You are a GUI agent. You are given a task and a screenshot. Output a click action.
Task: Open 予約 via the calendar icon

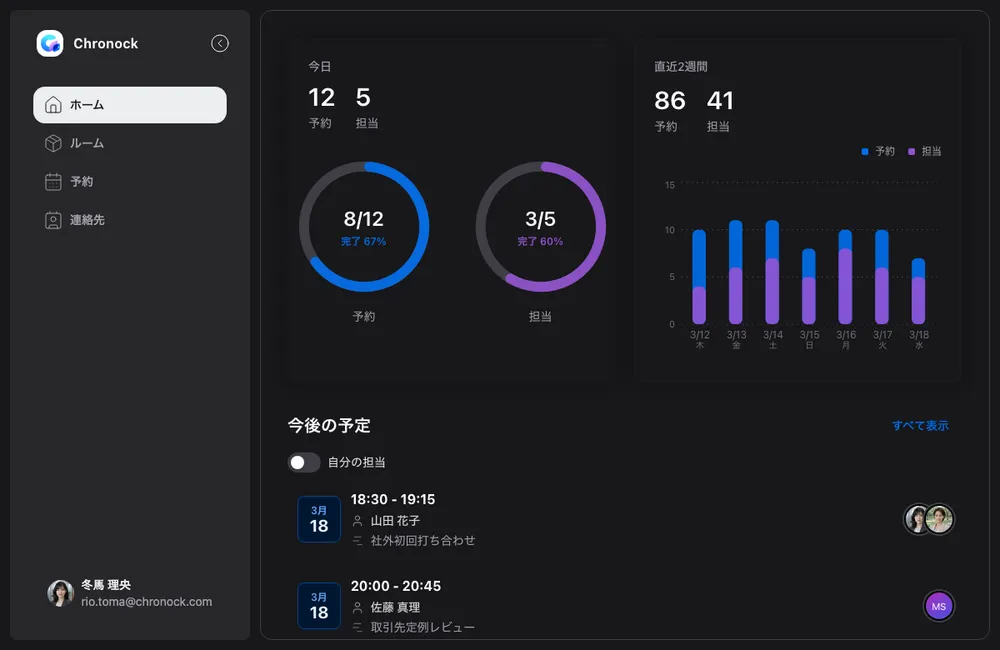[x=54, y=182]
